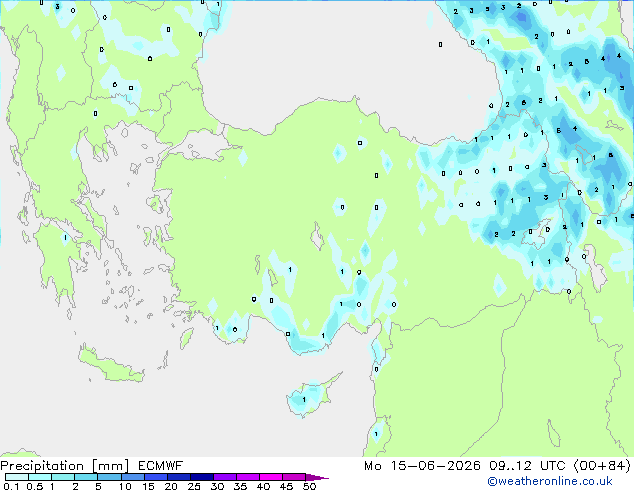The image size is (634, 490).
Task: Click the precipitation value '1' on Cyprus
Action: tap(304, 400)
